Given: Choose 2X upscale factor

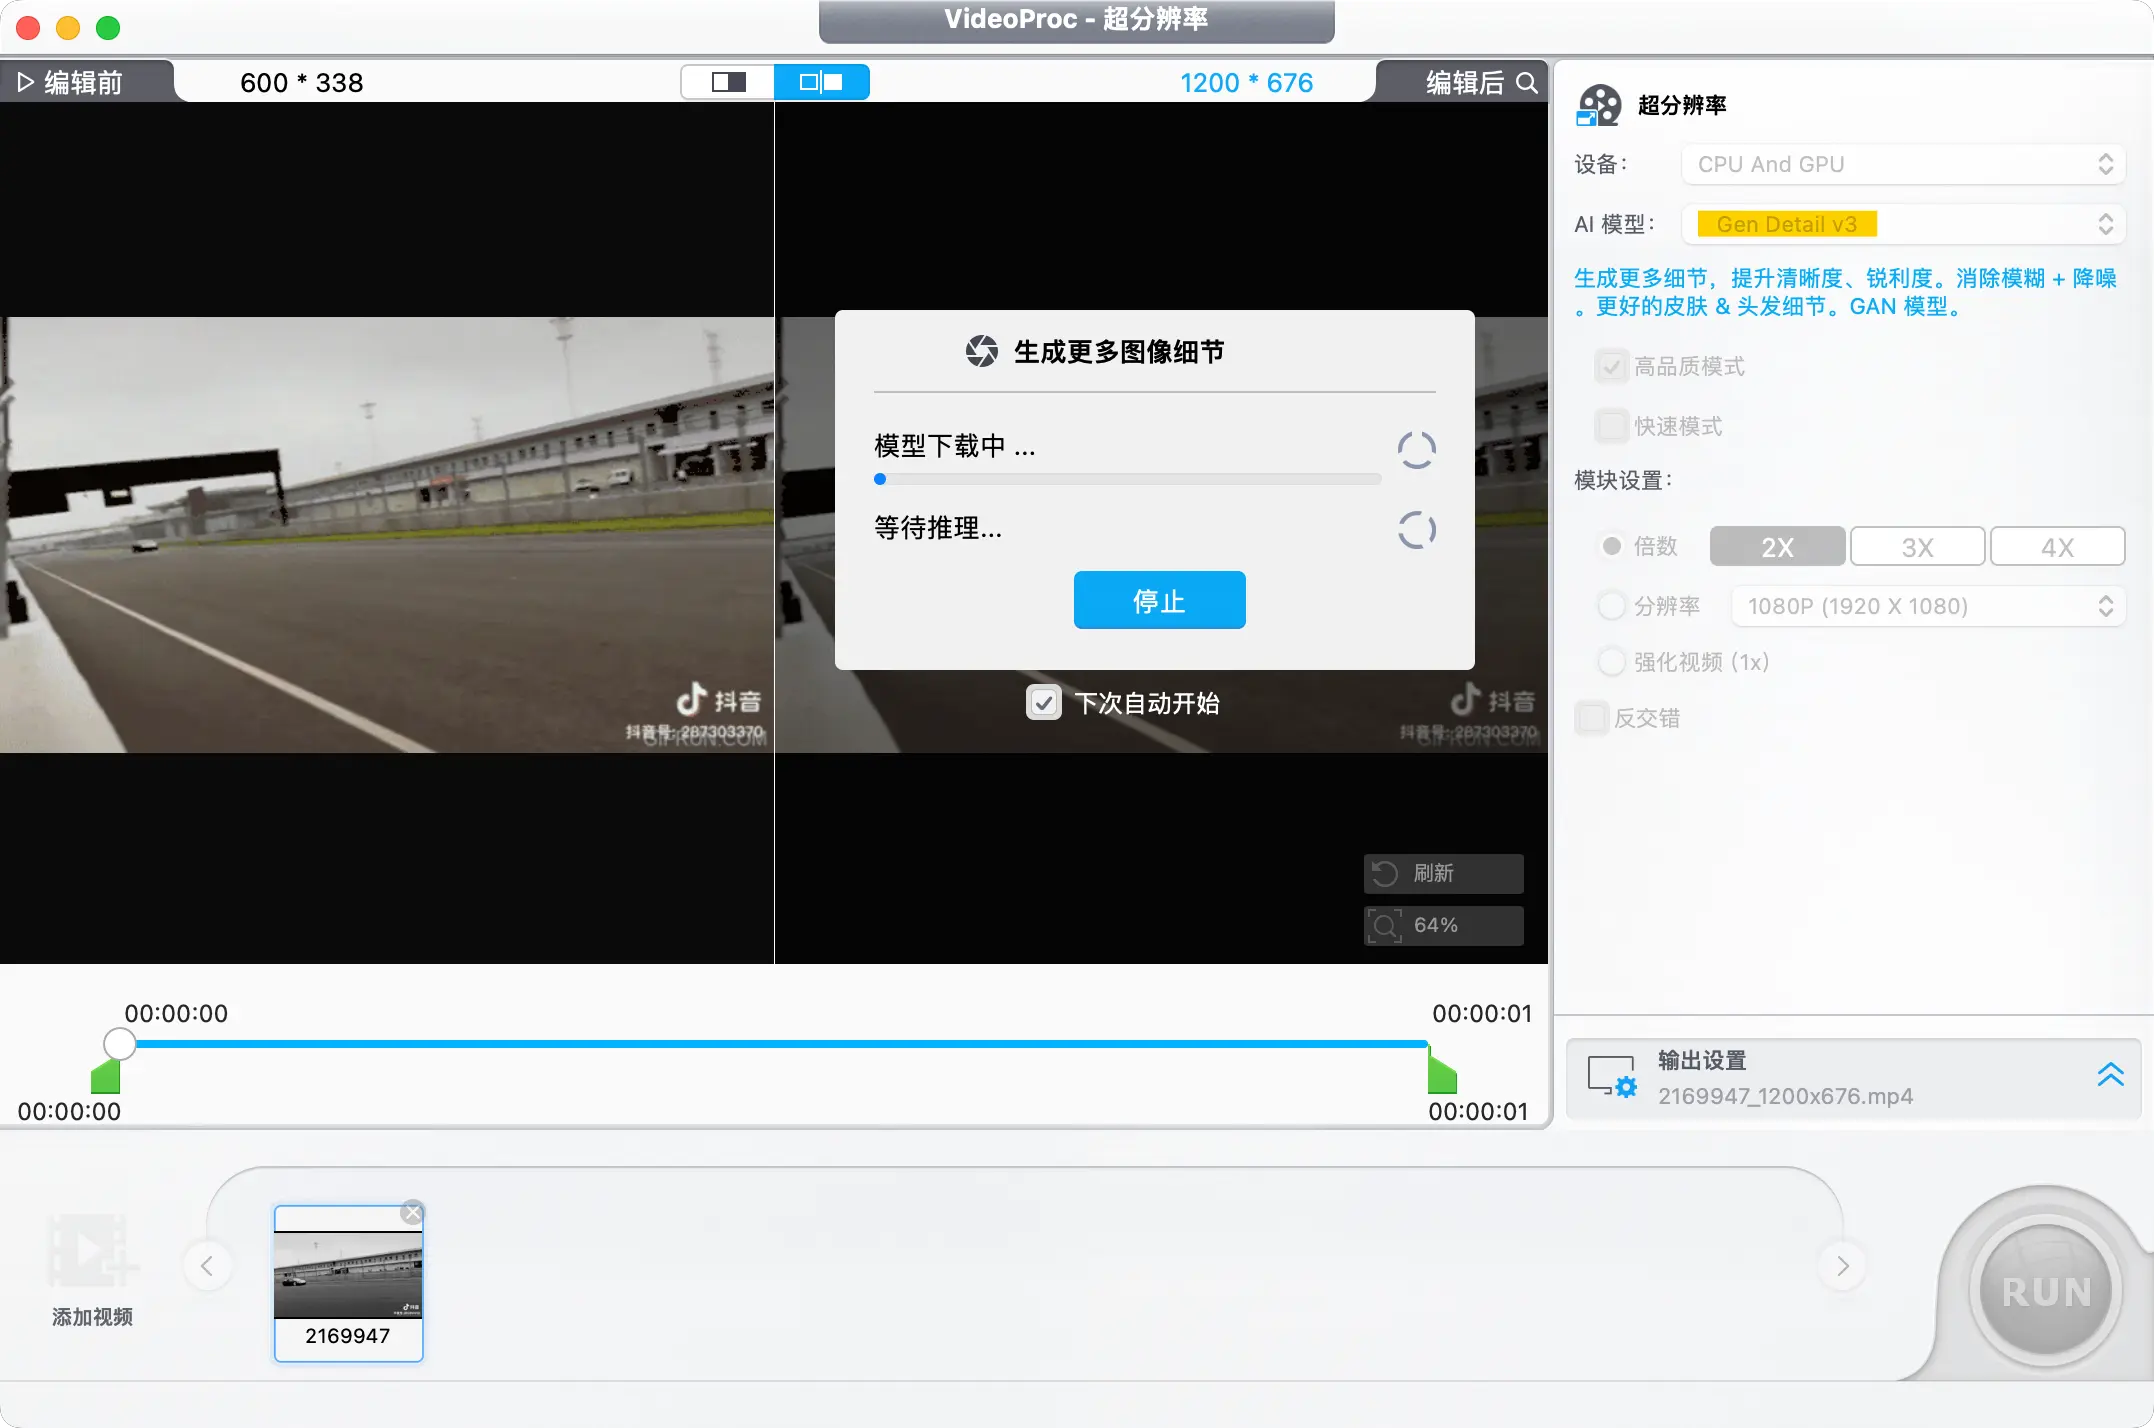Looking at the screenshot, I should coord(1777,547).
